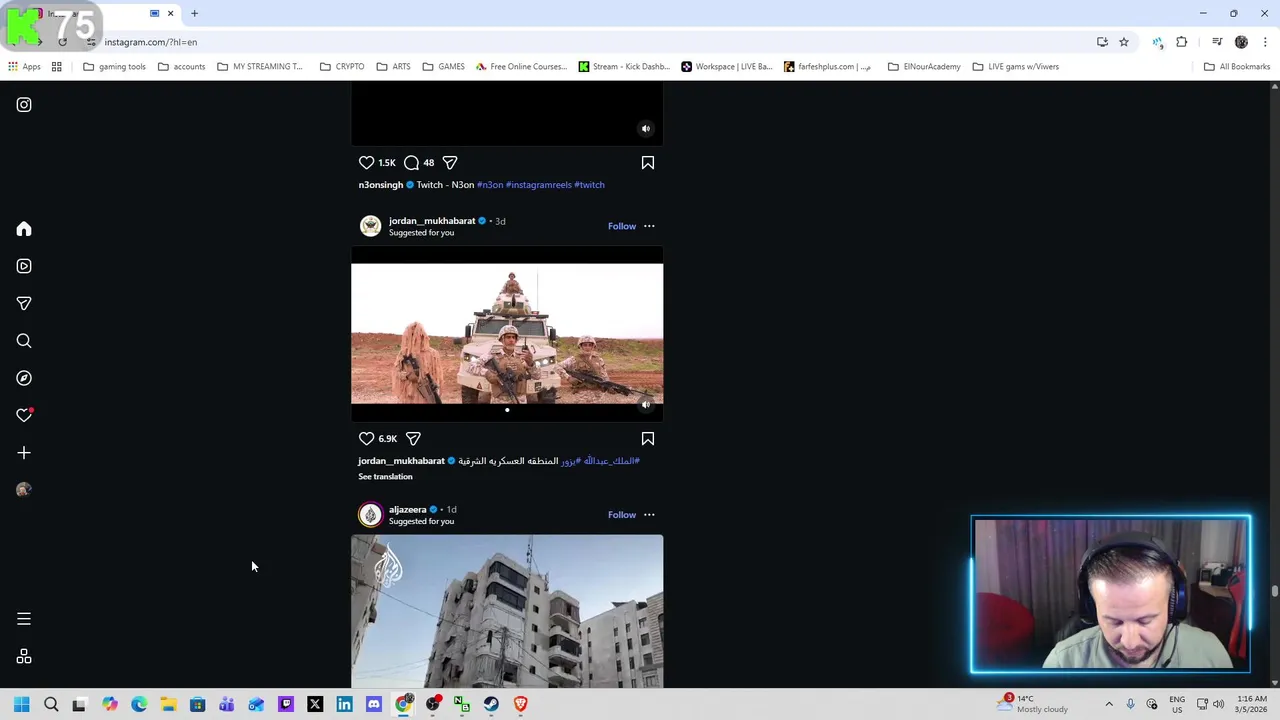
Task: Open hashtag #instagramreels link
Action: pyautogui.click(x=539, y=185)
